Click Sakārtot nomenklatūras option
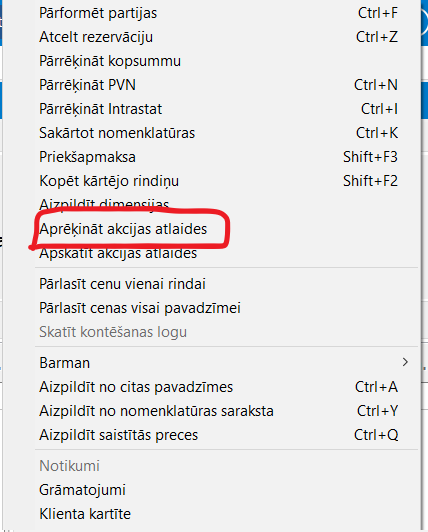 [x=227, y=133]
